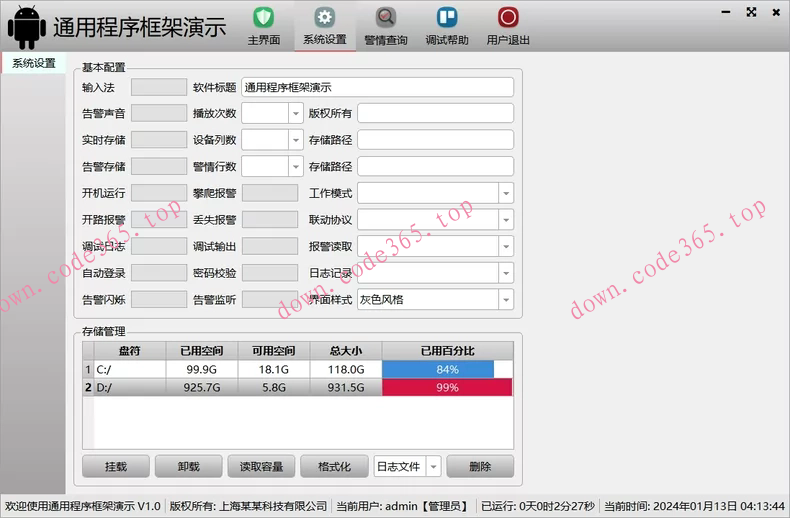Toggle the 攀爬报警 switch

[270, 193]
